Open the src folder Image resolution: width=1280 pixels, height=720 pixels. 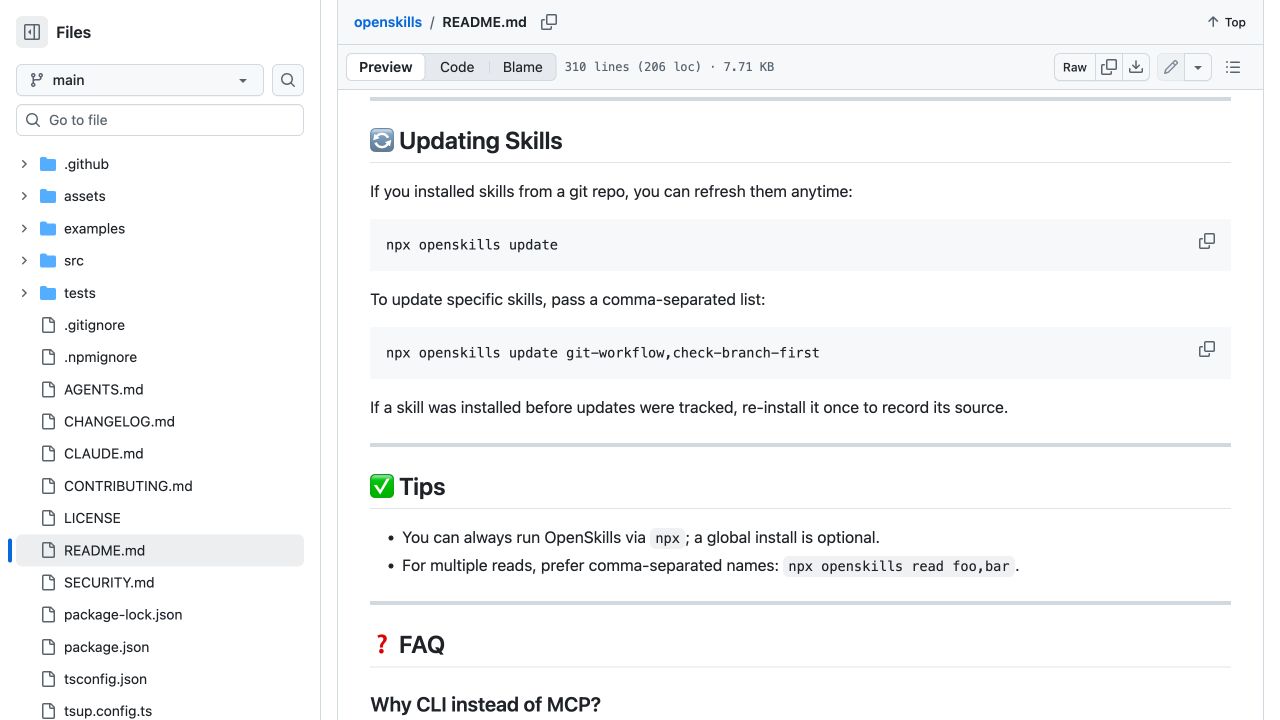[74, 261]
